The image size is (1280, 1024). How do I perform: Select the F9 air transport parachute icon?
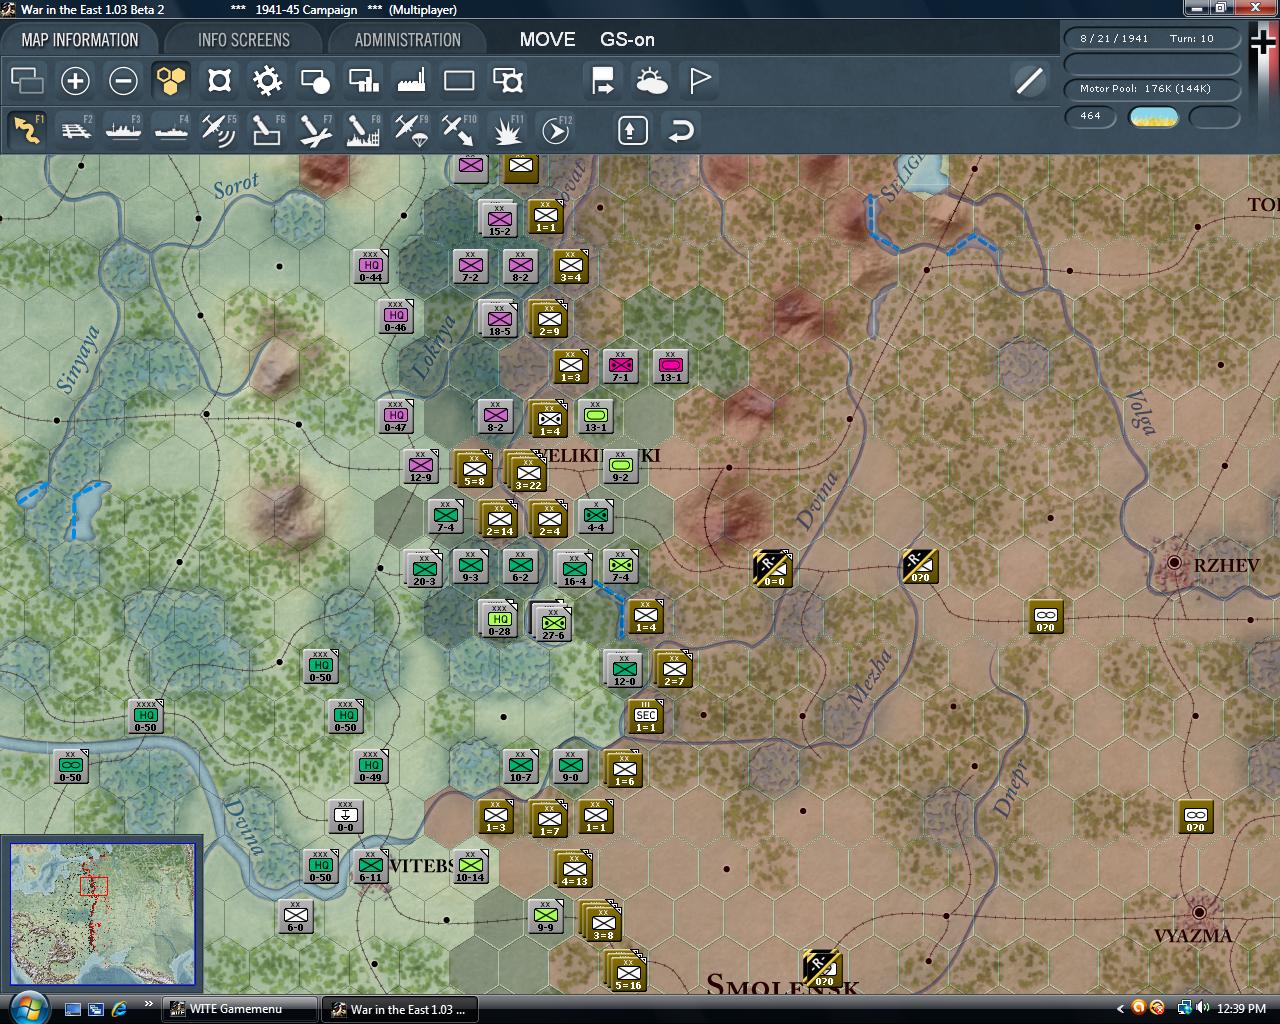click(x=411, y=130)
